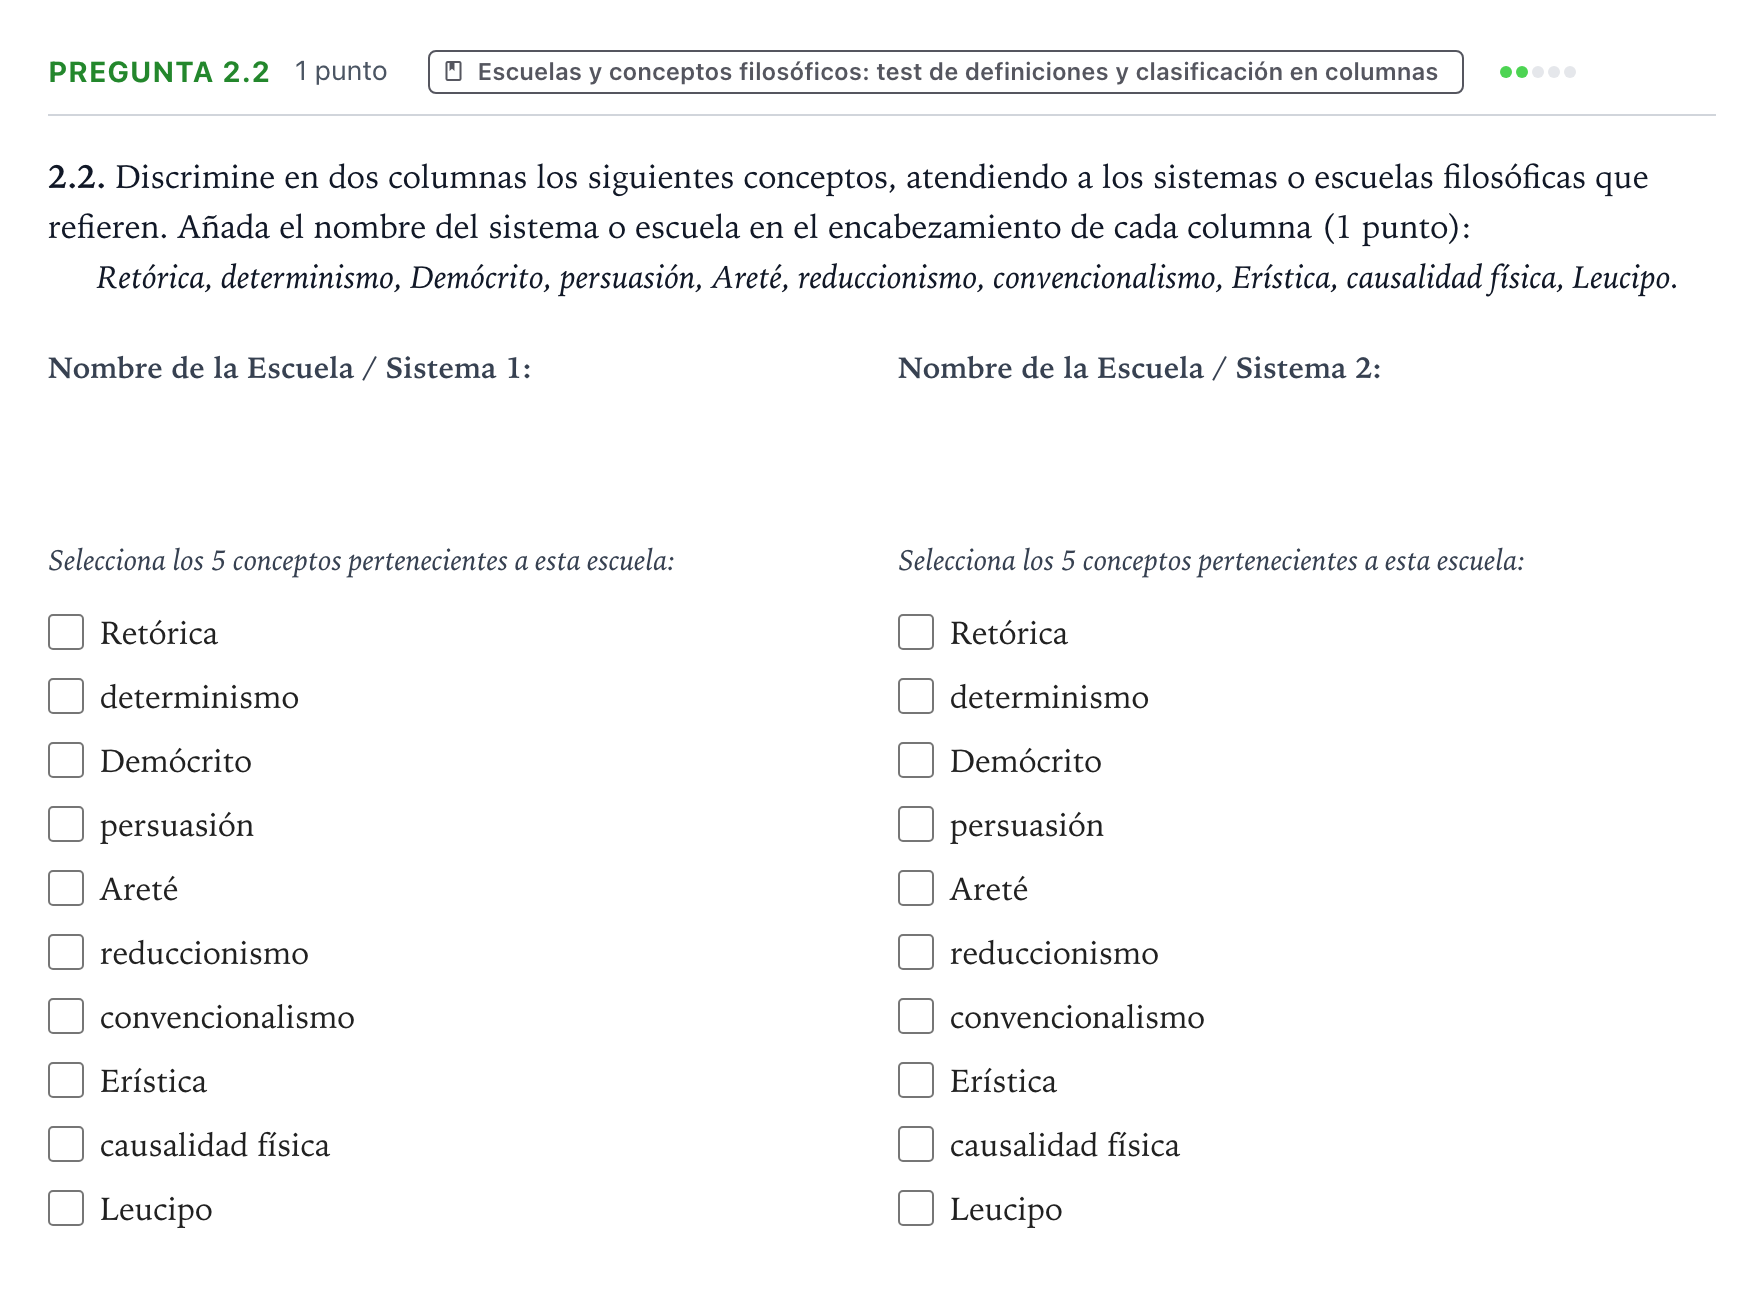Click the book icon in the topic tag

[x=453, y=72]
